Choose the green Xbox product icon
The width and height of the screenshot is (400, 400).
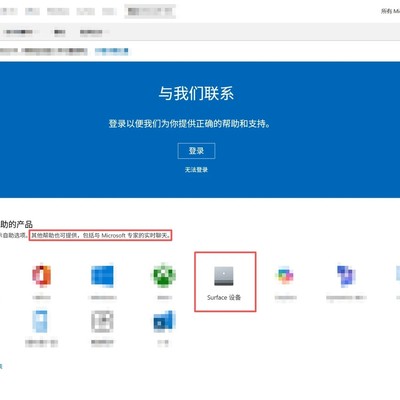pos(163,275)
